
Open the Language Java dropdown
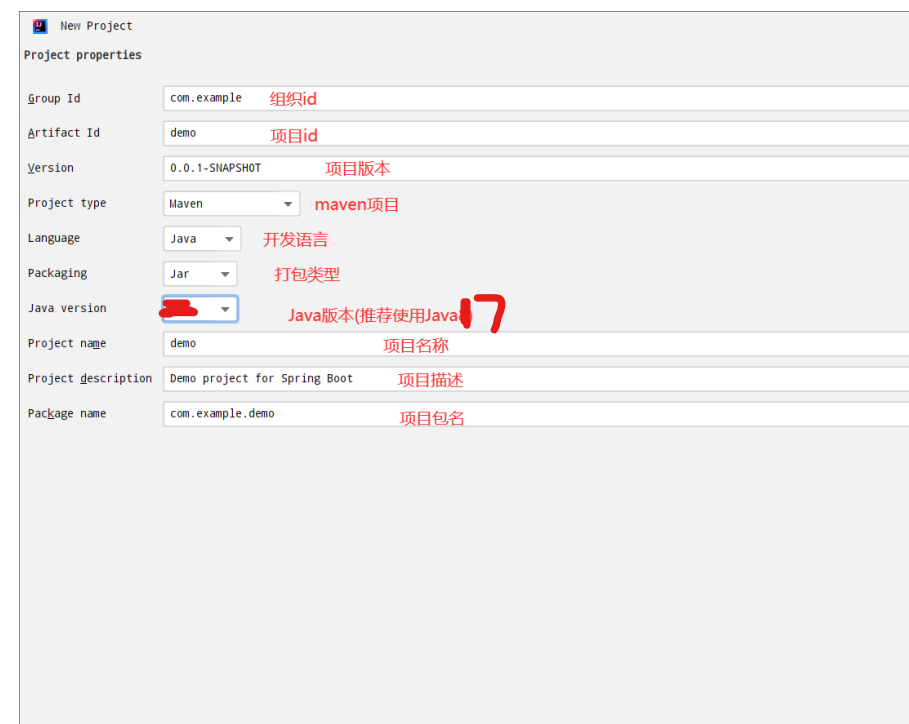202,239
